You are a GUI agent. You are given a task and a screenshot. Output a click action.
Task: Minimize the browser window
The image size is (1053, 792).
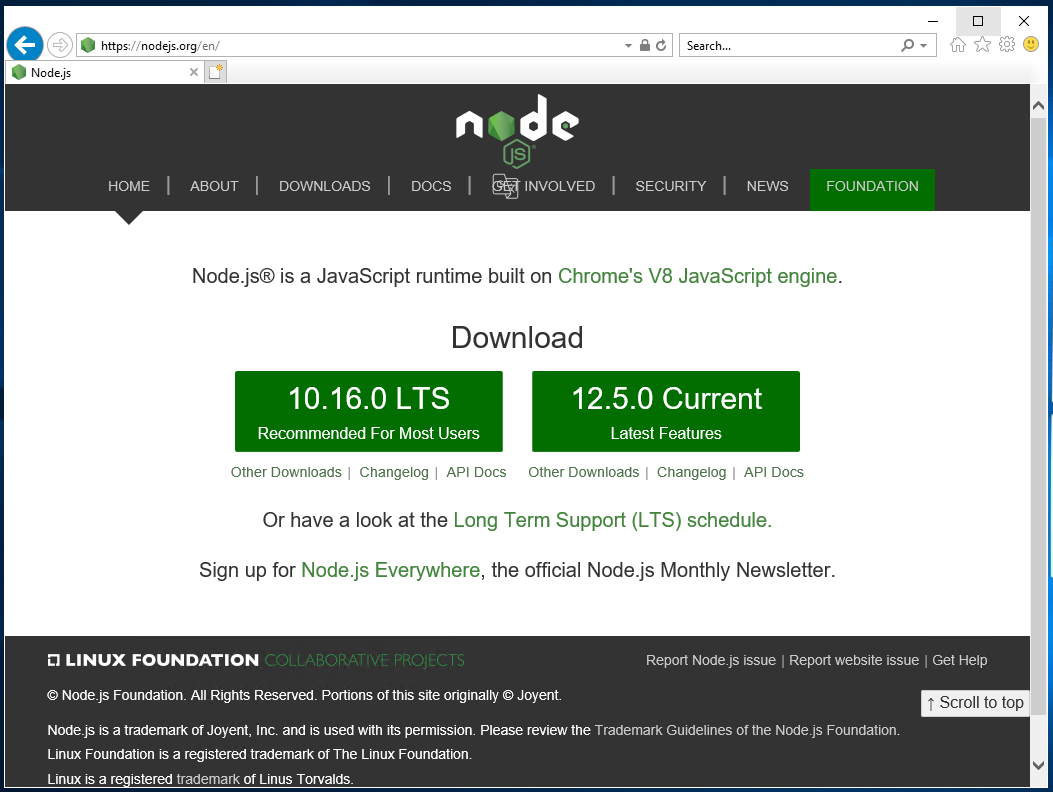tap(933, 21)
